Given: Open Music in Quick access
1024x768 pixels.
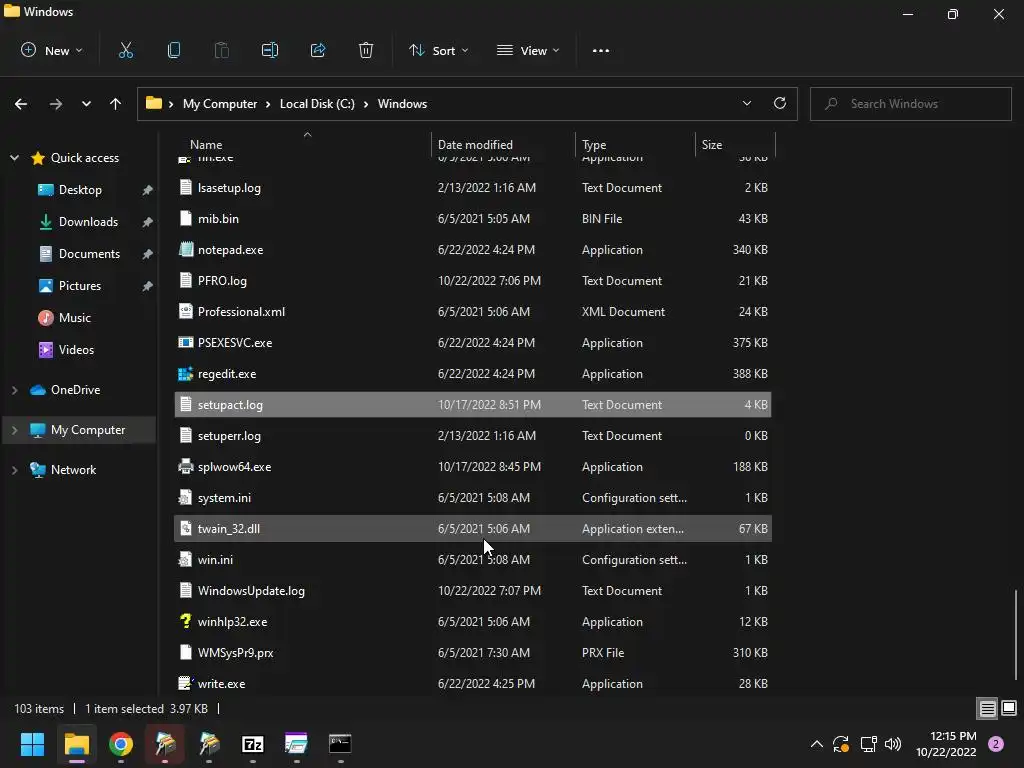Looking at the screenshot, I should click(x=74, y=317).
